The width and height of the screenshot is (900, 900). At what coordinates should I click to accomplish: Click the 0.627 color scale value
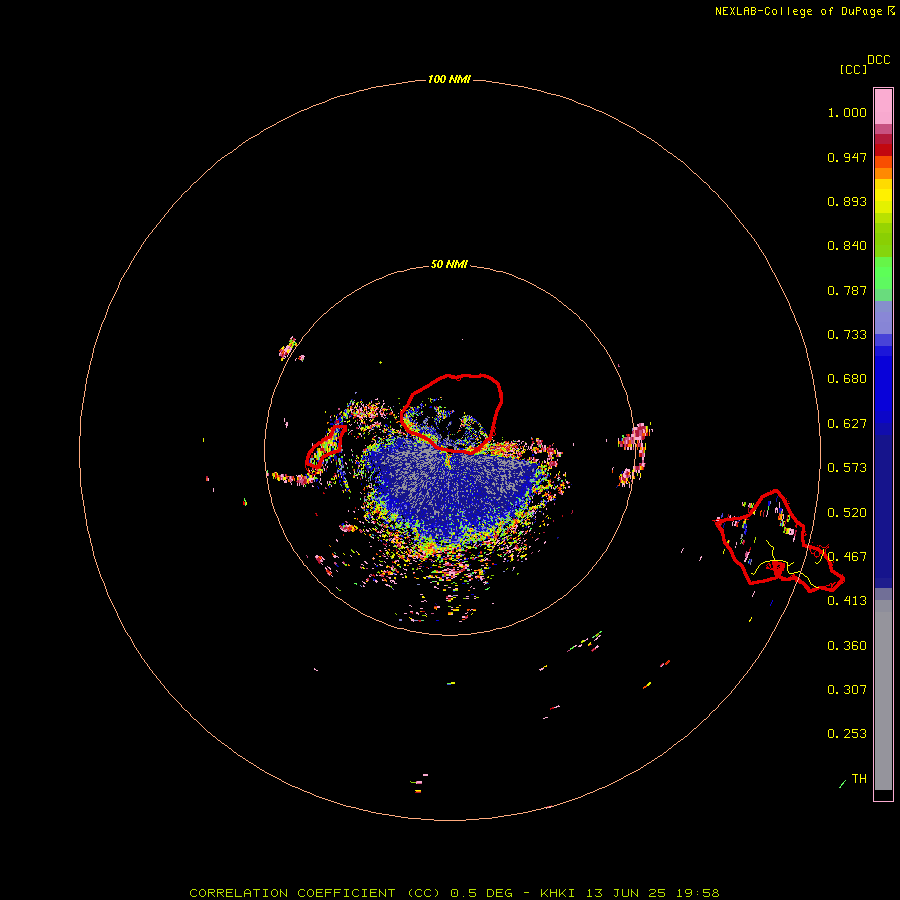847,424
